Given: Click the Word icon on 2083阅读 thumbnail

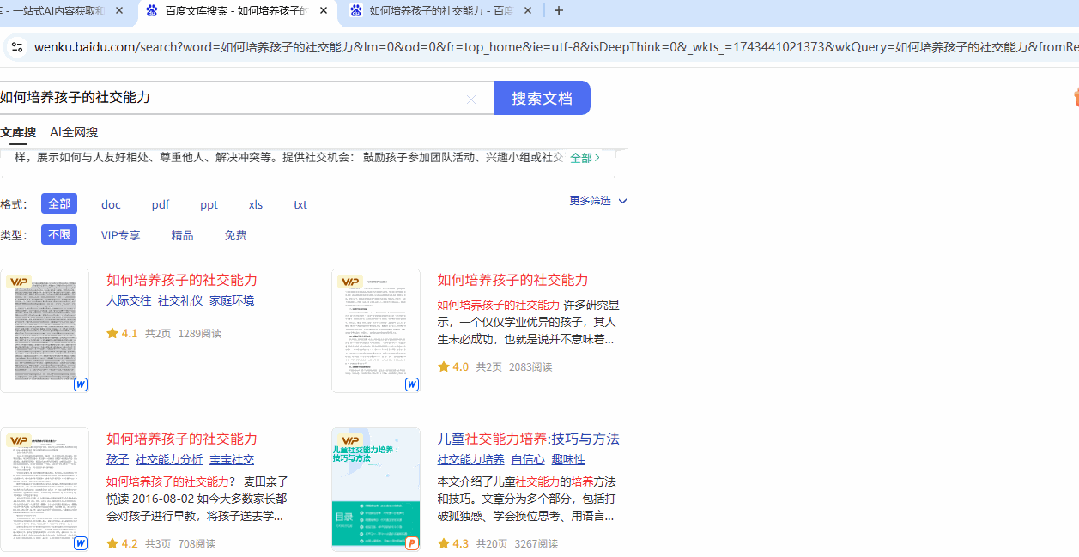Looking at the screenshot, I should 412,384.
